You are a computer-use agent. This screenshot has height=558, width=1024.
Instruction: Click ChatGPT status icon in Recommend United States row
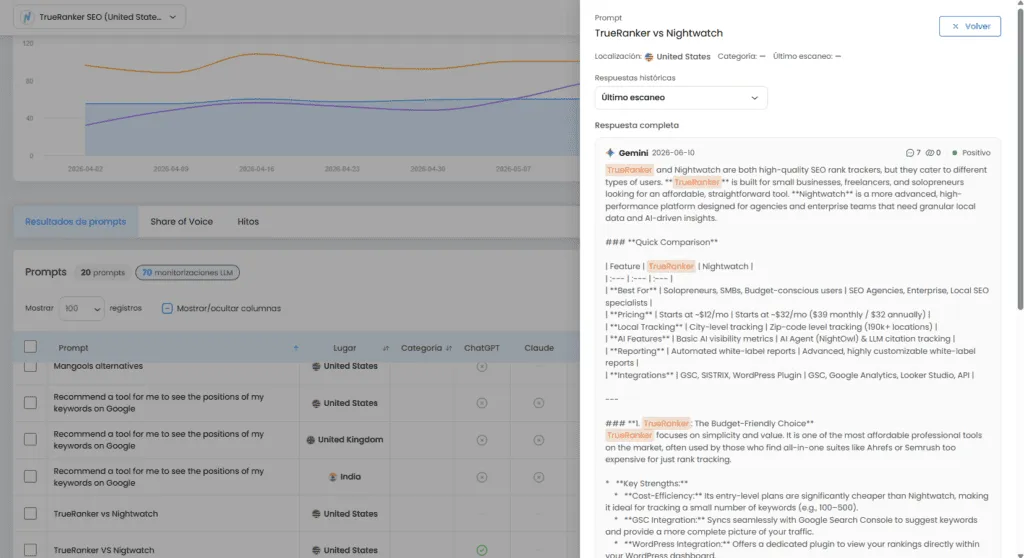coord(482,403)
